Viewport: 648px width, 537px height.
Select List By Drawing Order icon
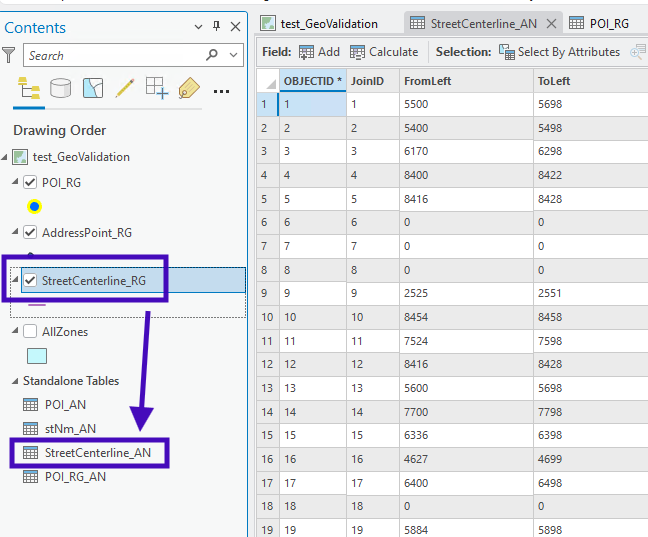tap(28, 90)
